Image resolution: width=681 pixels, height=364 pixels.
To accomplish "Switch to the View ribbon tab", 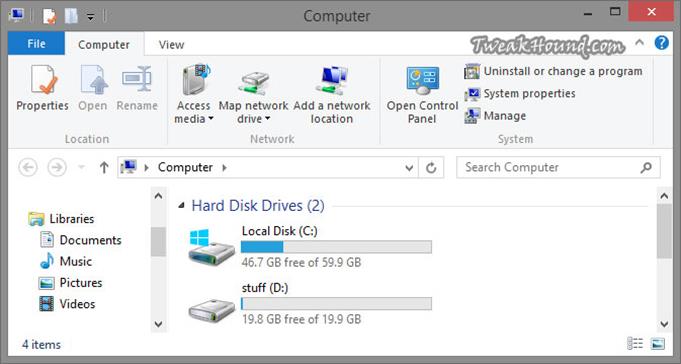I will click(171, 44).
